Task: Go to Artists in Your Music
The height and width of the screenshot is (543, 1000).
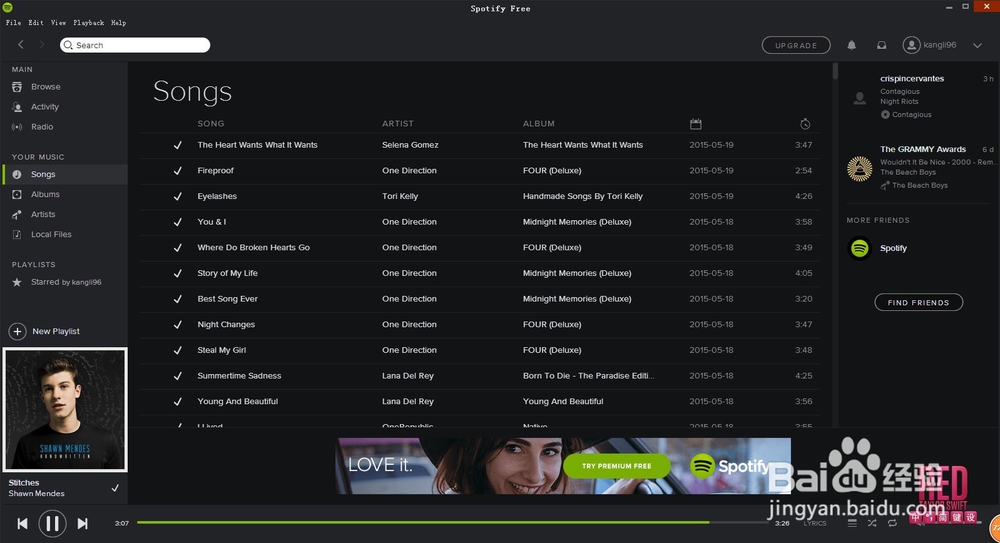Action: pos(43,214)
